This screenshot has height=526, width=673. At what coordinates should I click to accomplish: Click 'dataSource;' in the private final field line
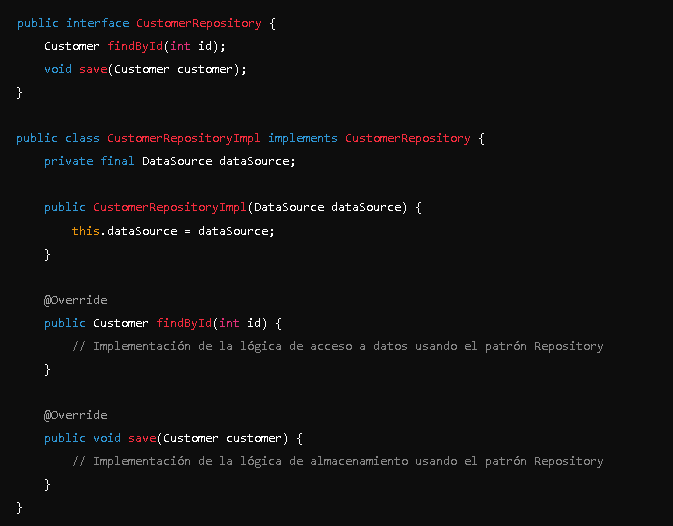point(258,161)
